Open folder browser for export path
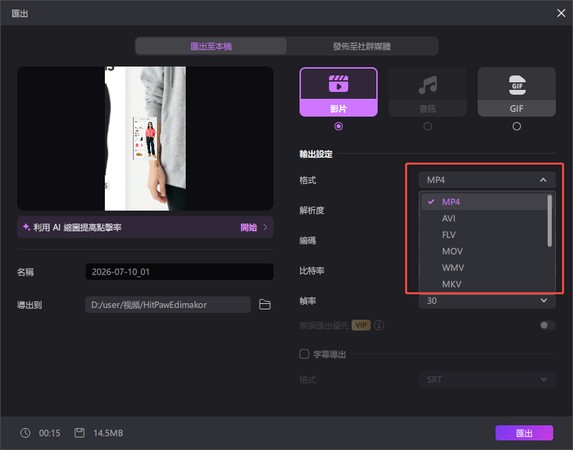 tap(265, 305)
